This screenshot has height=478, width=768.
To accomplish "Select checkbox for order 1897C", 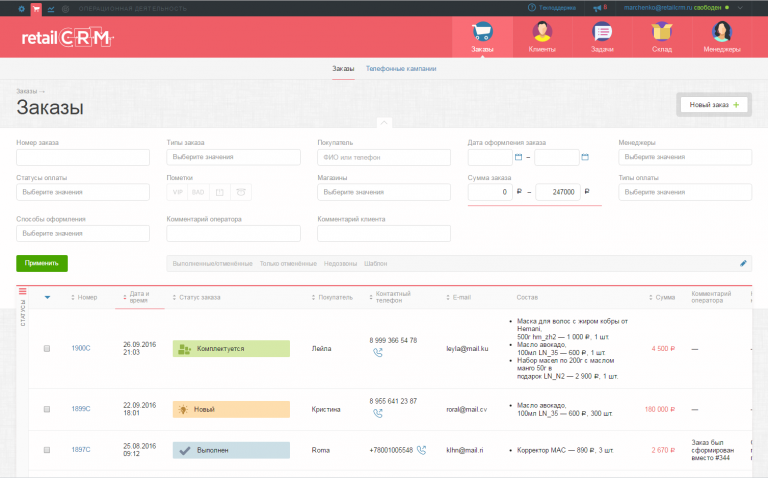I will [47, 450].
